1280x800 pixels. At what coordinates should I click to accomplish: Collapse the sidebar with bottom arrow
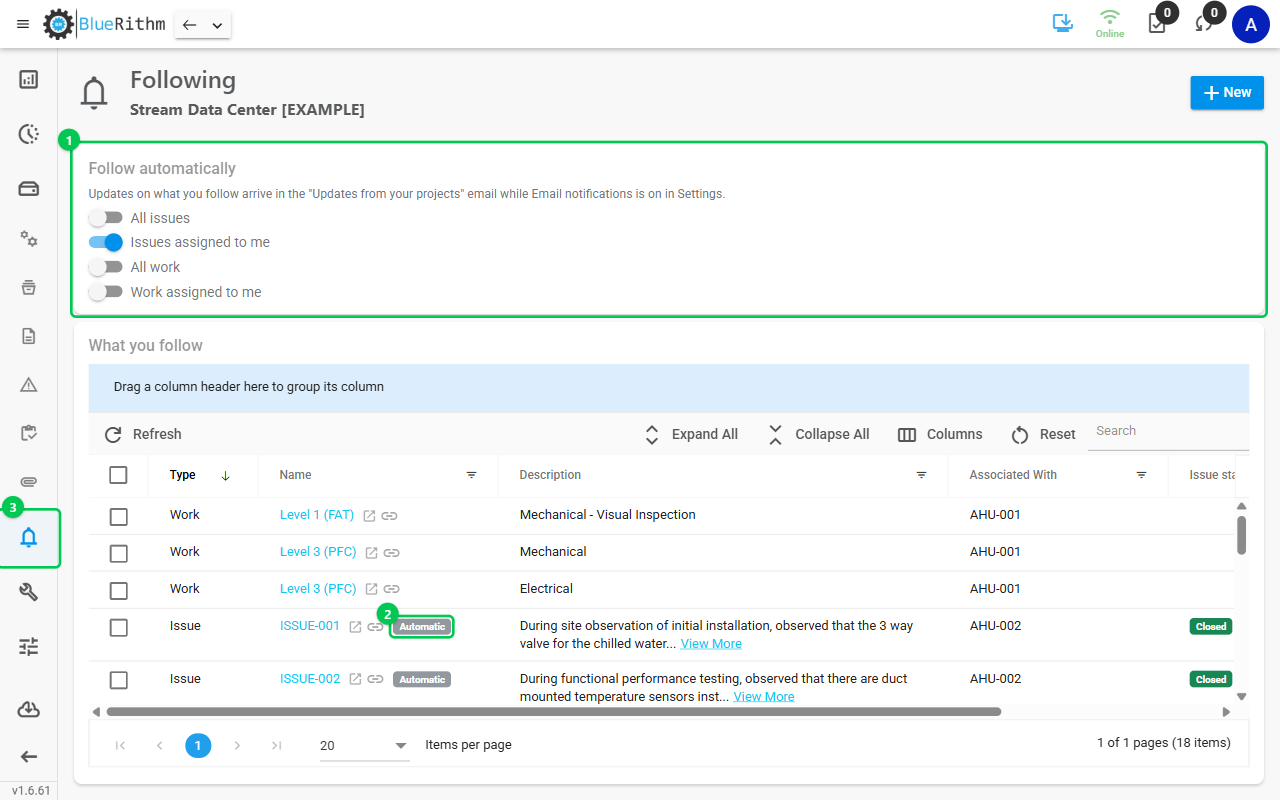pyautogui.click(x=29, y=757)
